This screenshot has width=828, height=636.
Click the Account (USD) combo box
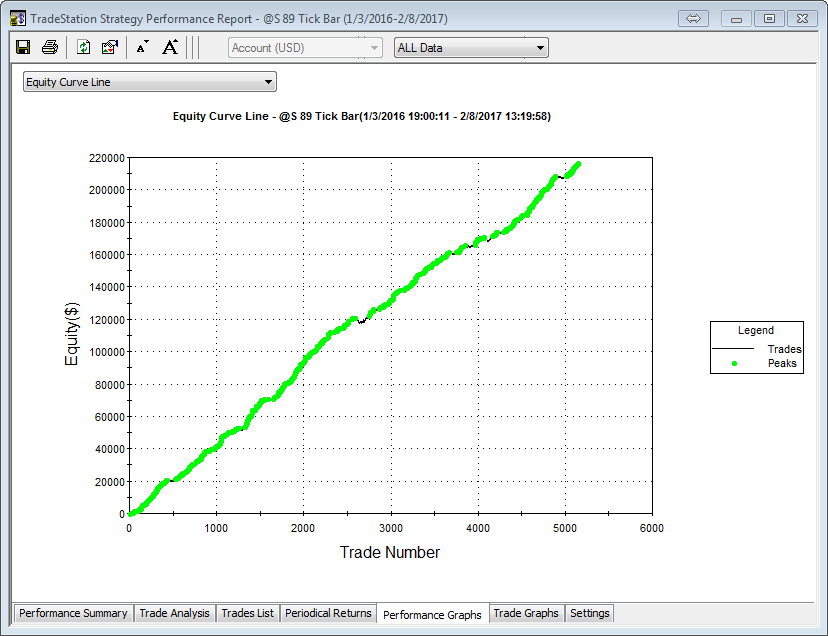coord(305,47)
